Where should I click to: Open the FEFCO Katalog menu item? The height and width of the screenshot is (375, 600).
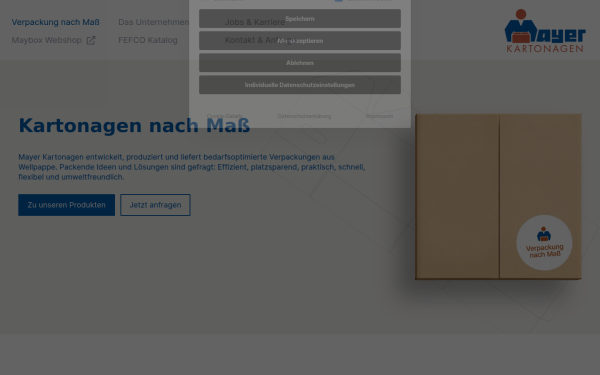[148, 40]
